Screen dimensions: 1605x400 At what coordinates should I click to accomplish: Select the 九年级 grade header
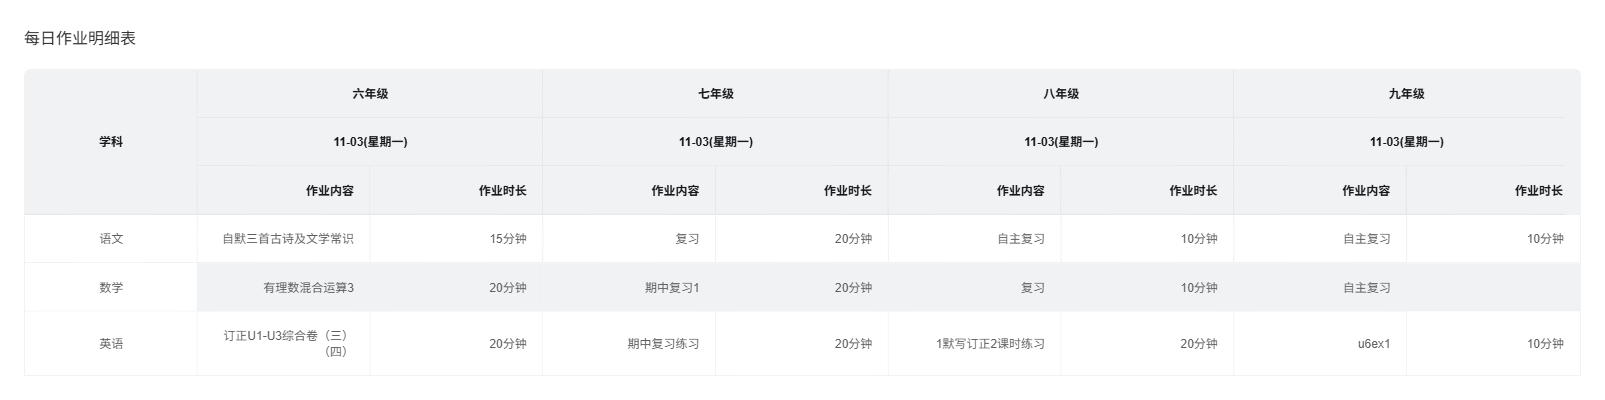[1406, 94]
